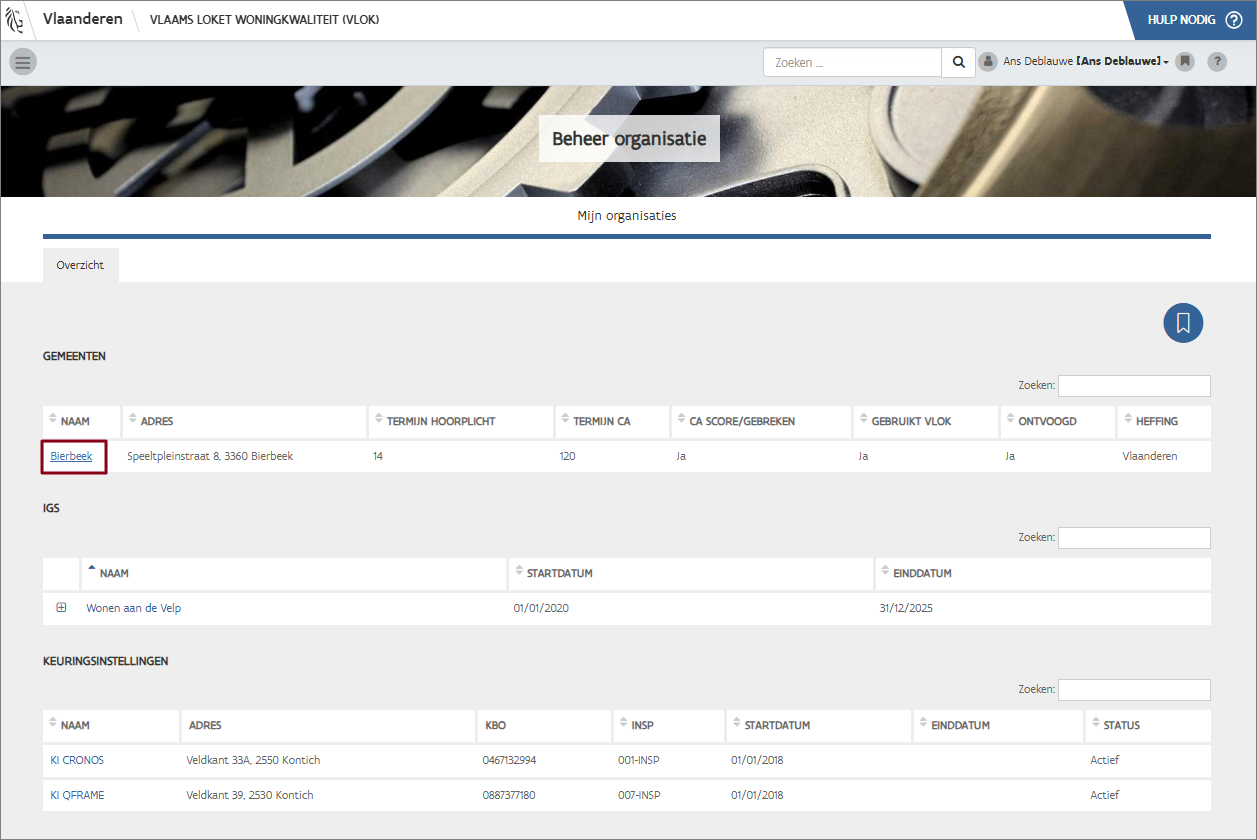This screenshot has height=840, width=1257.
Task: Open the Ans Deblauwe user dropdown
Action: click(x=1120, y=62)
